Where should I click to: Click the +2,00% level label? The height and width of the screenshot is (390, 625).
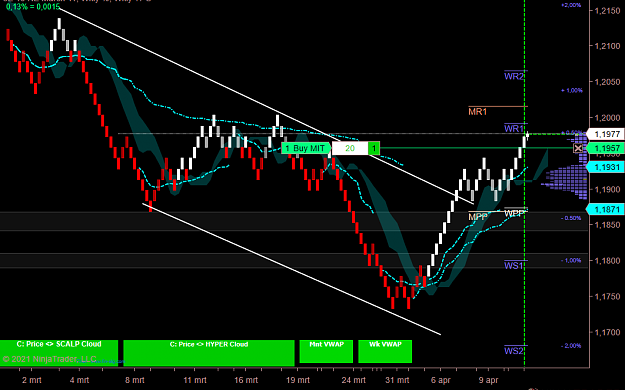point(571,5)
